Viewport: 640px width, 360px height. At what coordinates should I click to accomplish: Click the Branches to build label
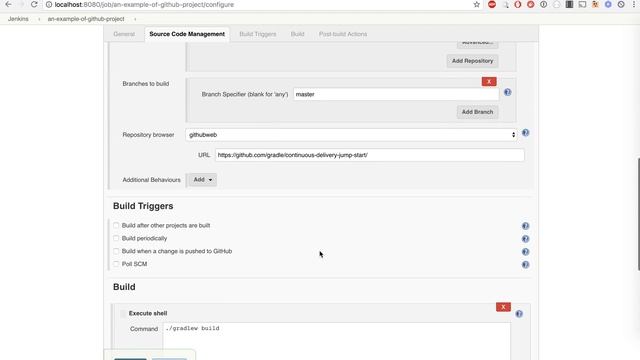[146, 84]
